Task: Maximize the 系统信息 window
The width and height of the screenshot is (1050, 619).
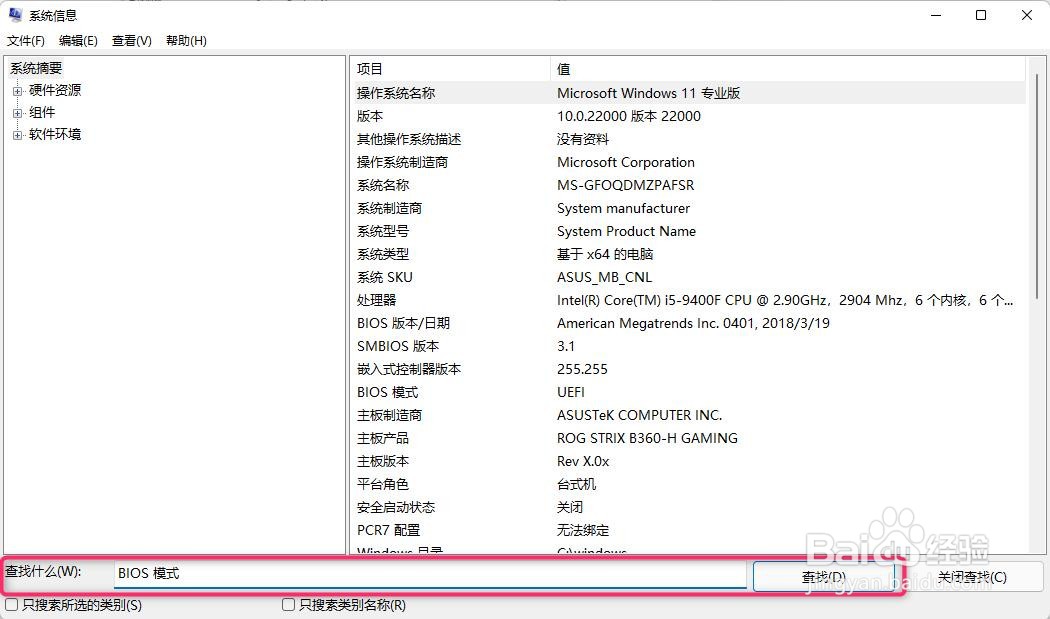Action: 981,15
